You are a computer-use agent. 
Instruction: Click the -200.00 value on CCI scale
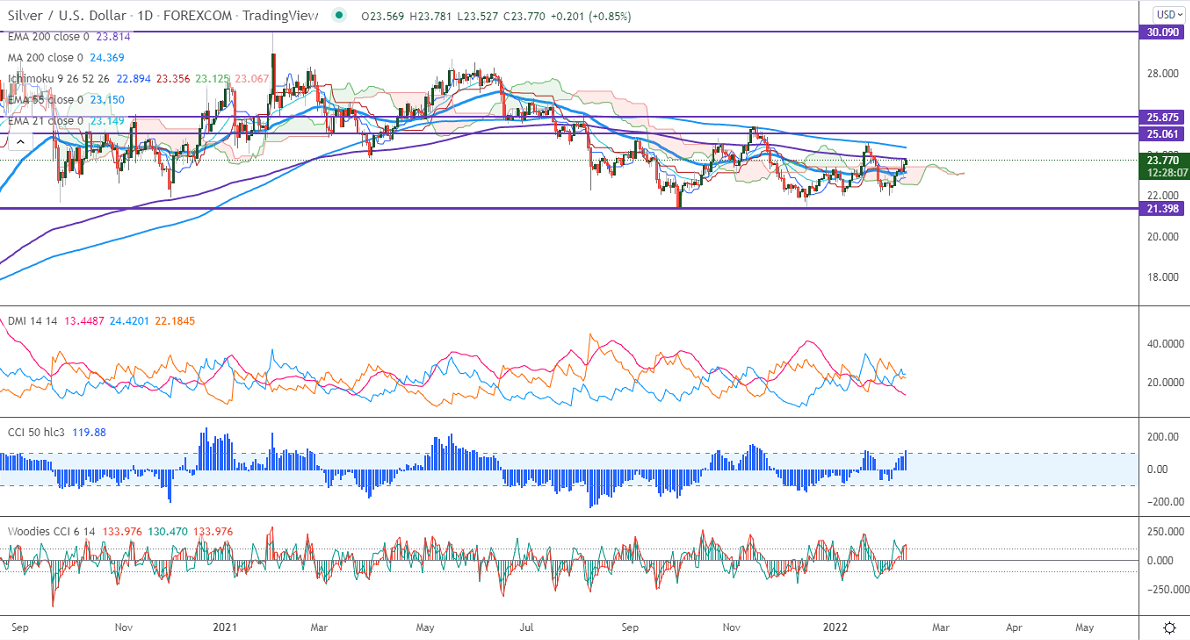click(x=1165, y=502)
